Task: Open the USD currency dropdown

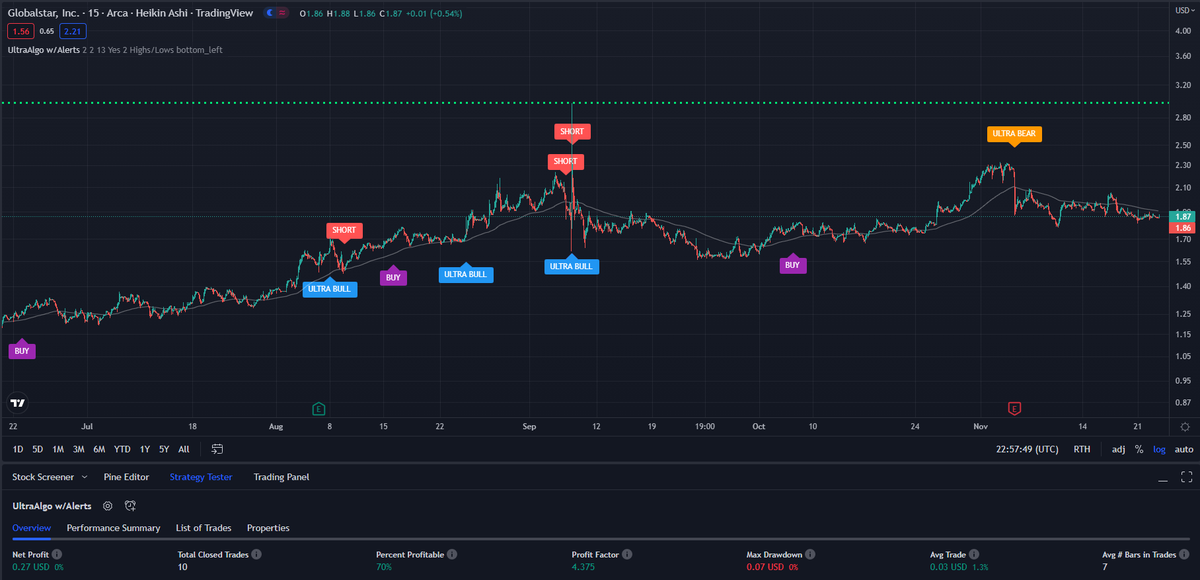Action: click(1183, 10)
